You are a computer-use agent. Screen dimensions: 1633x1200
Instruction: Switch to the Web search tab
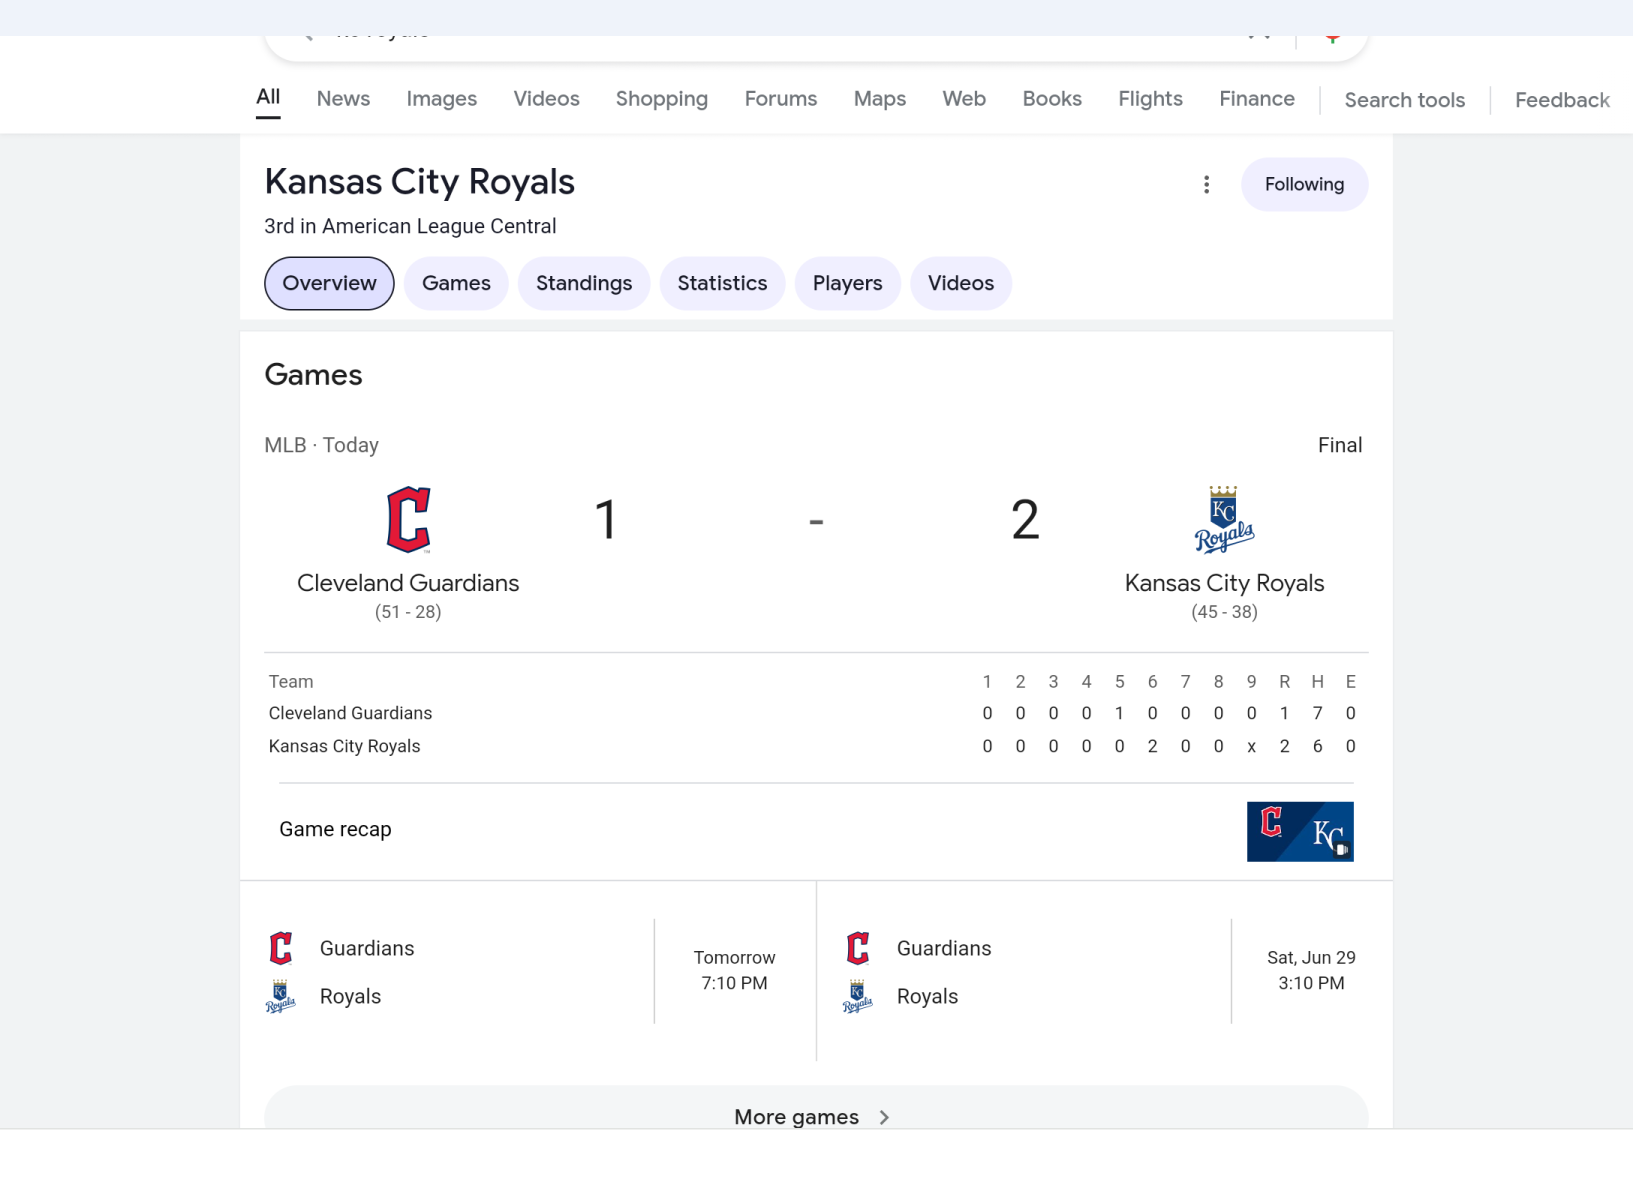[964, 98]
